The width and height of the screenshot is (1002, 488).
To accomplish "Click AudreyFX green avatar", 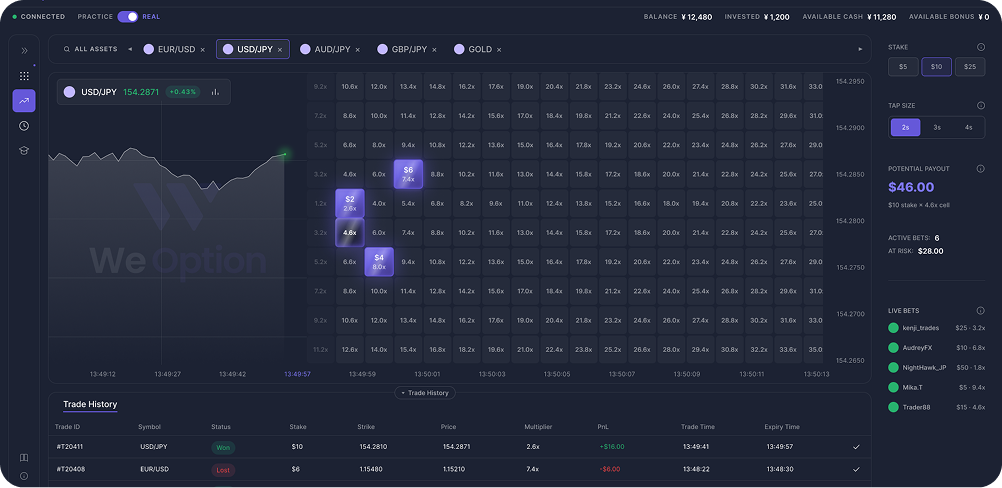I will pos(893,347).
